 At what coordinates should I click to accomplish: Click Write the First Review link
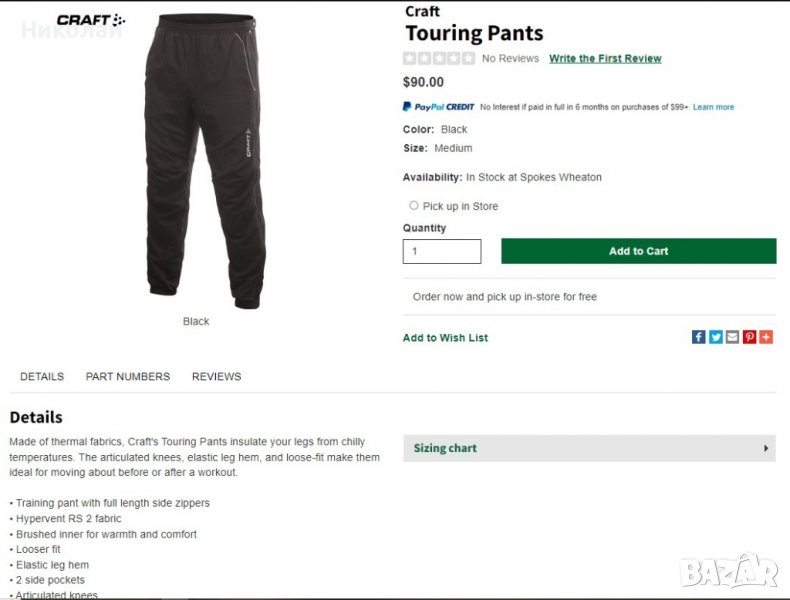[605, 59]
